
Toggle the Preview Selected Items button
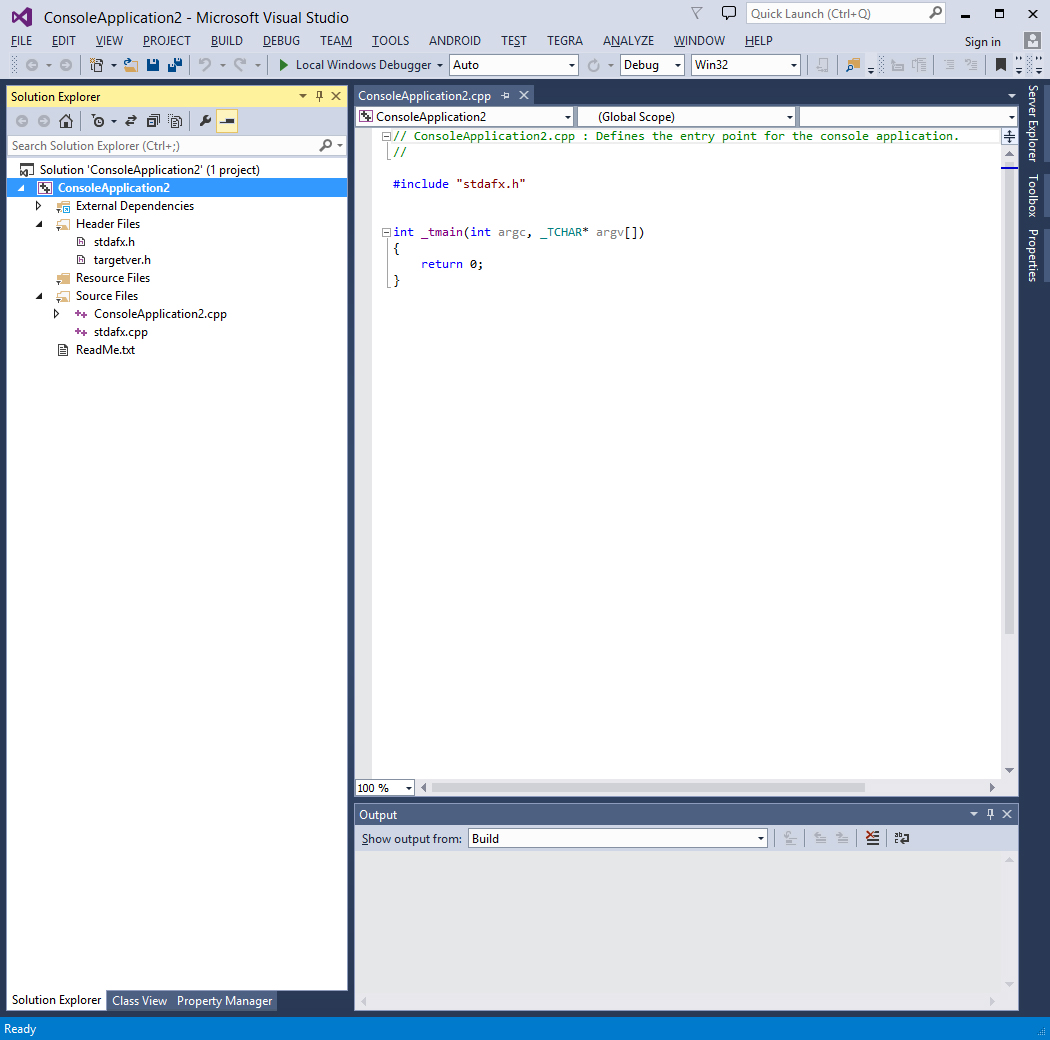pyautogui.click(x=228, y=121)
